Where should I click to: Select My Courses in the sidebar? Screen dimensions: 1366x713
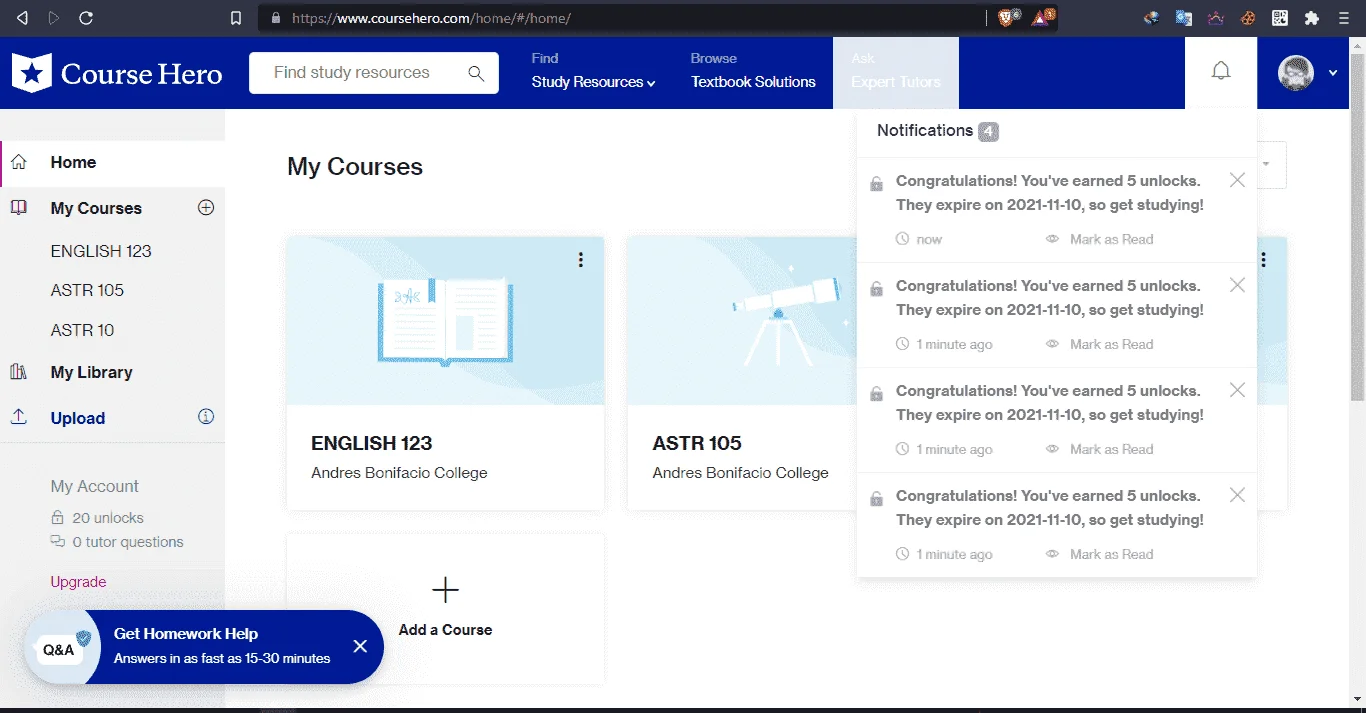96,208
